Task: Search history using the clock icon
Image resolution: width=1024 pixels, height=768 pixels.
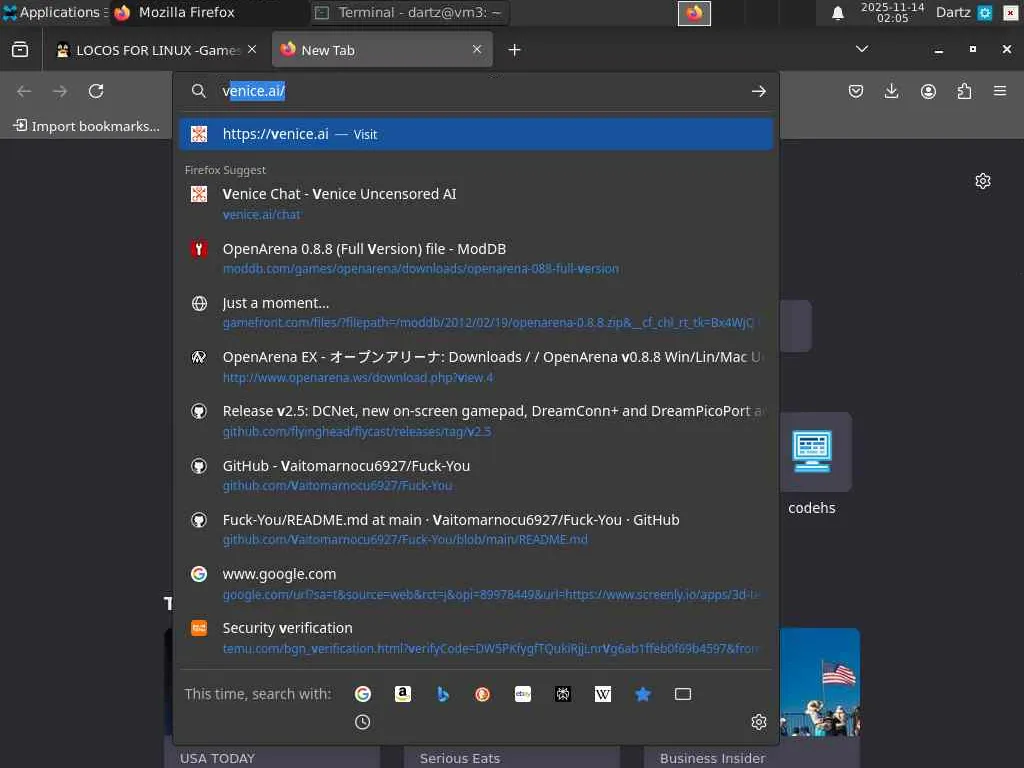Action: [x=362, y=722]
